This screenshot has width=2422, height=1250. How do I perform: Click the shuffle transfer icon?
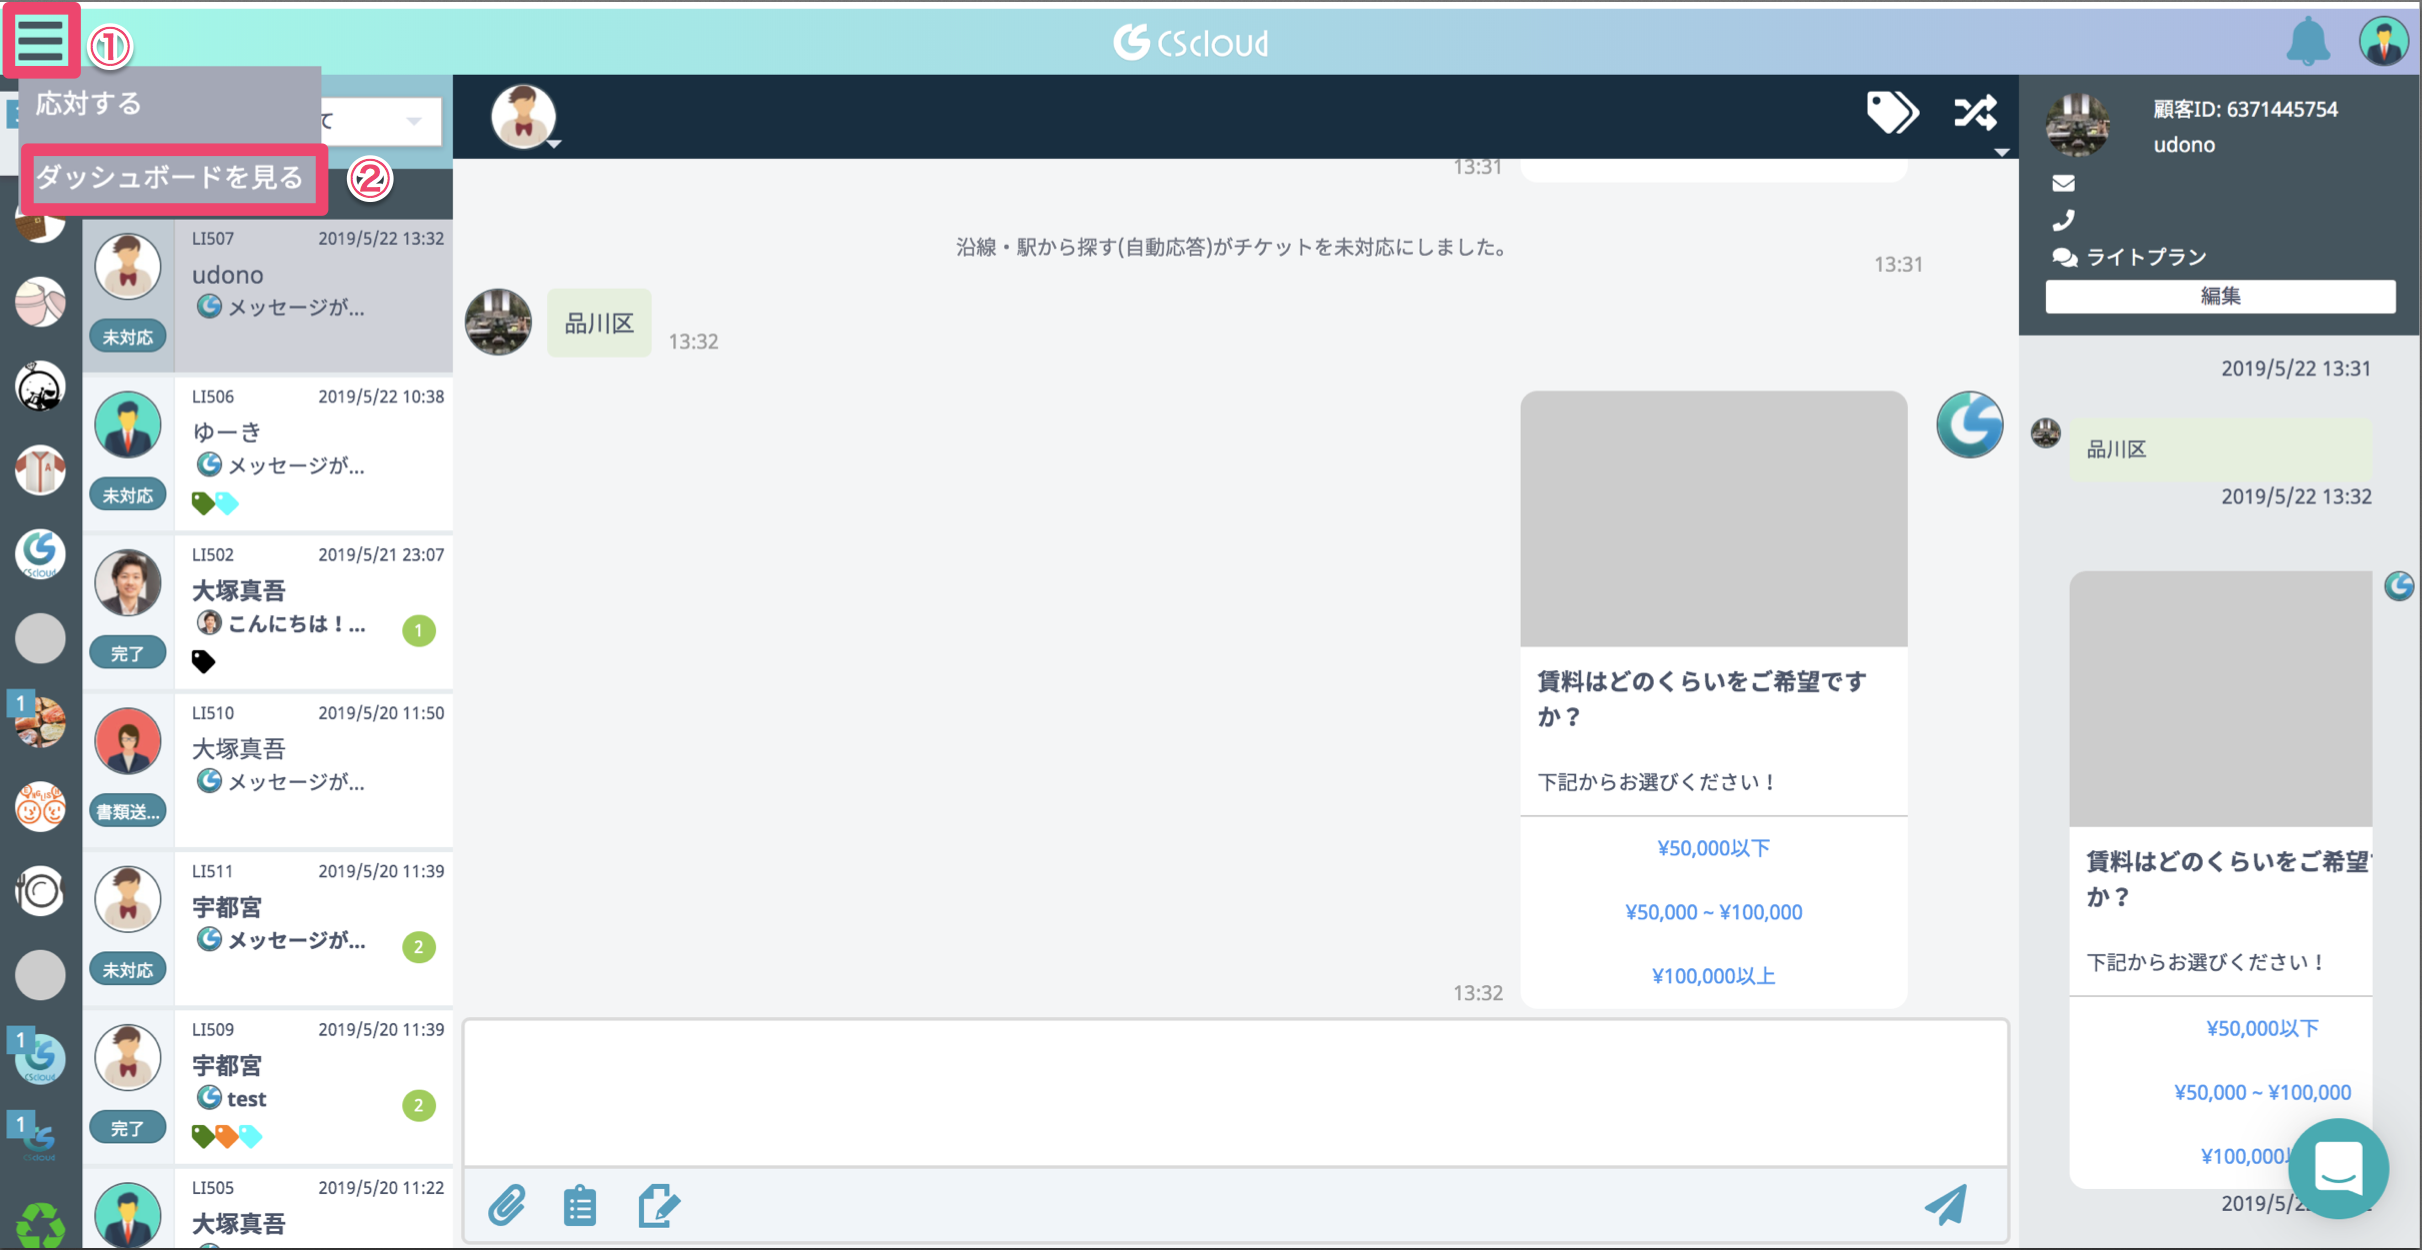1976,112
